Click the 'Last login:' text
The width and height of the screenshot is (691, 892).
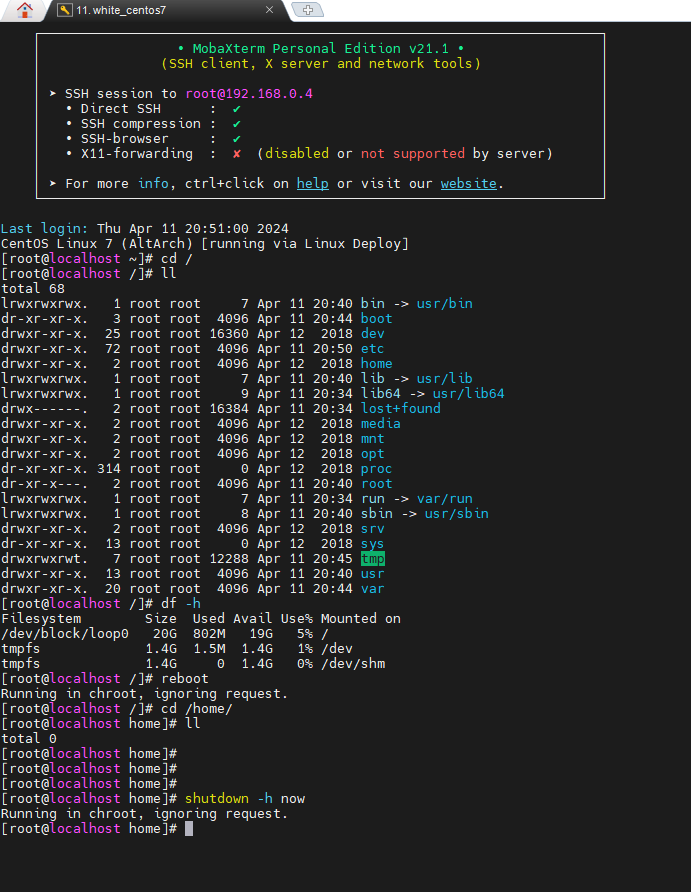click(45, 229)
